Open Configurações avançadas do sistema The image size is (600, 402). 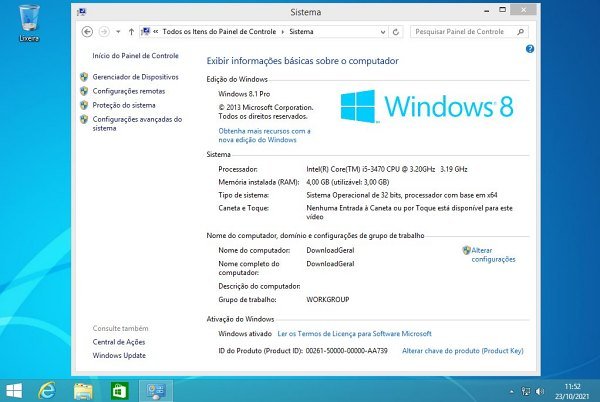pyautogui.click(x=137, y=124)
